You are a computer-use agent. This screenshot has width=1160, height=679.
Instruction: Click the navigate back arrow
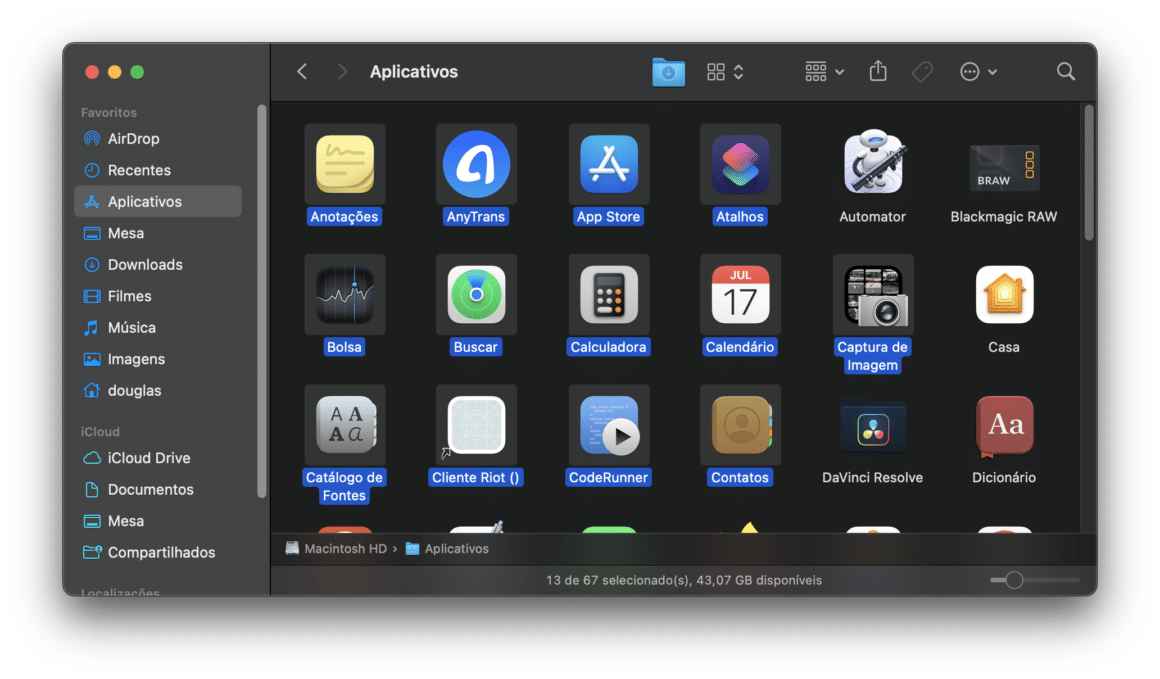click(x=302, y=71)
